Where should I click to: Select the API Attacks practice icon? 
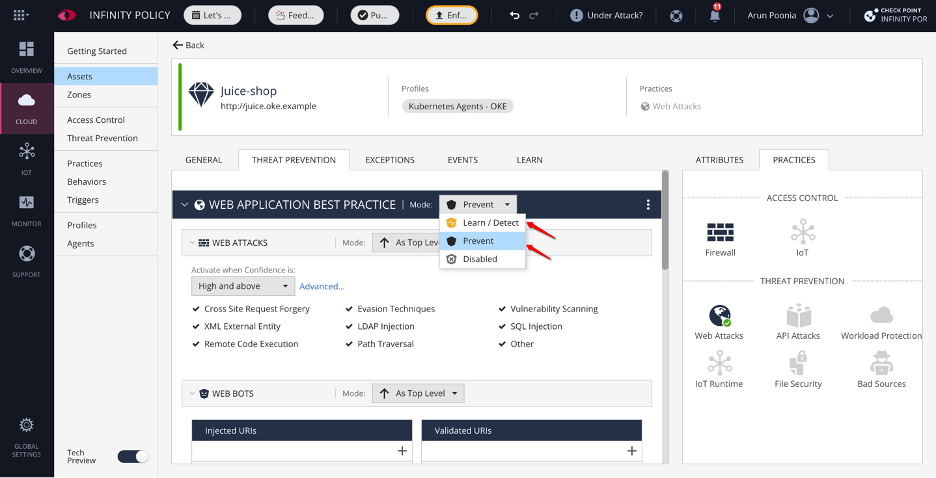799,316
